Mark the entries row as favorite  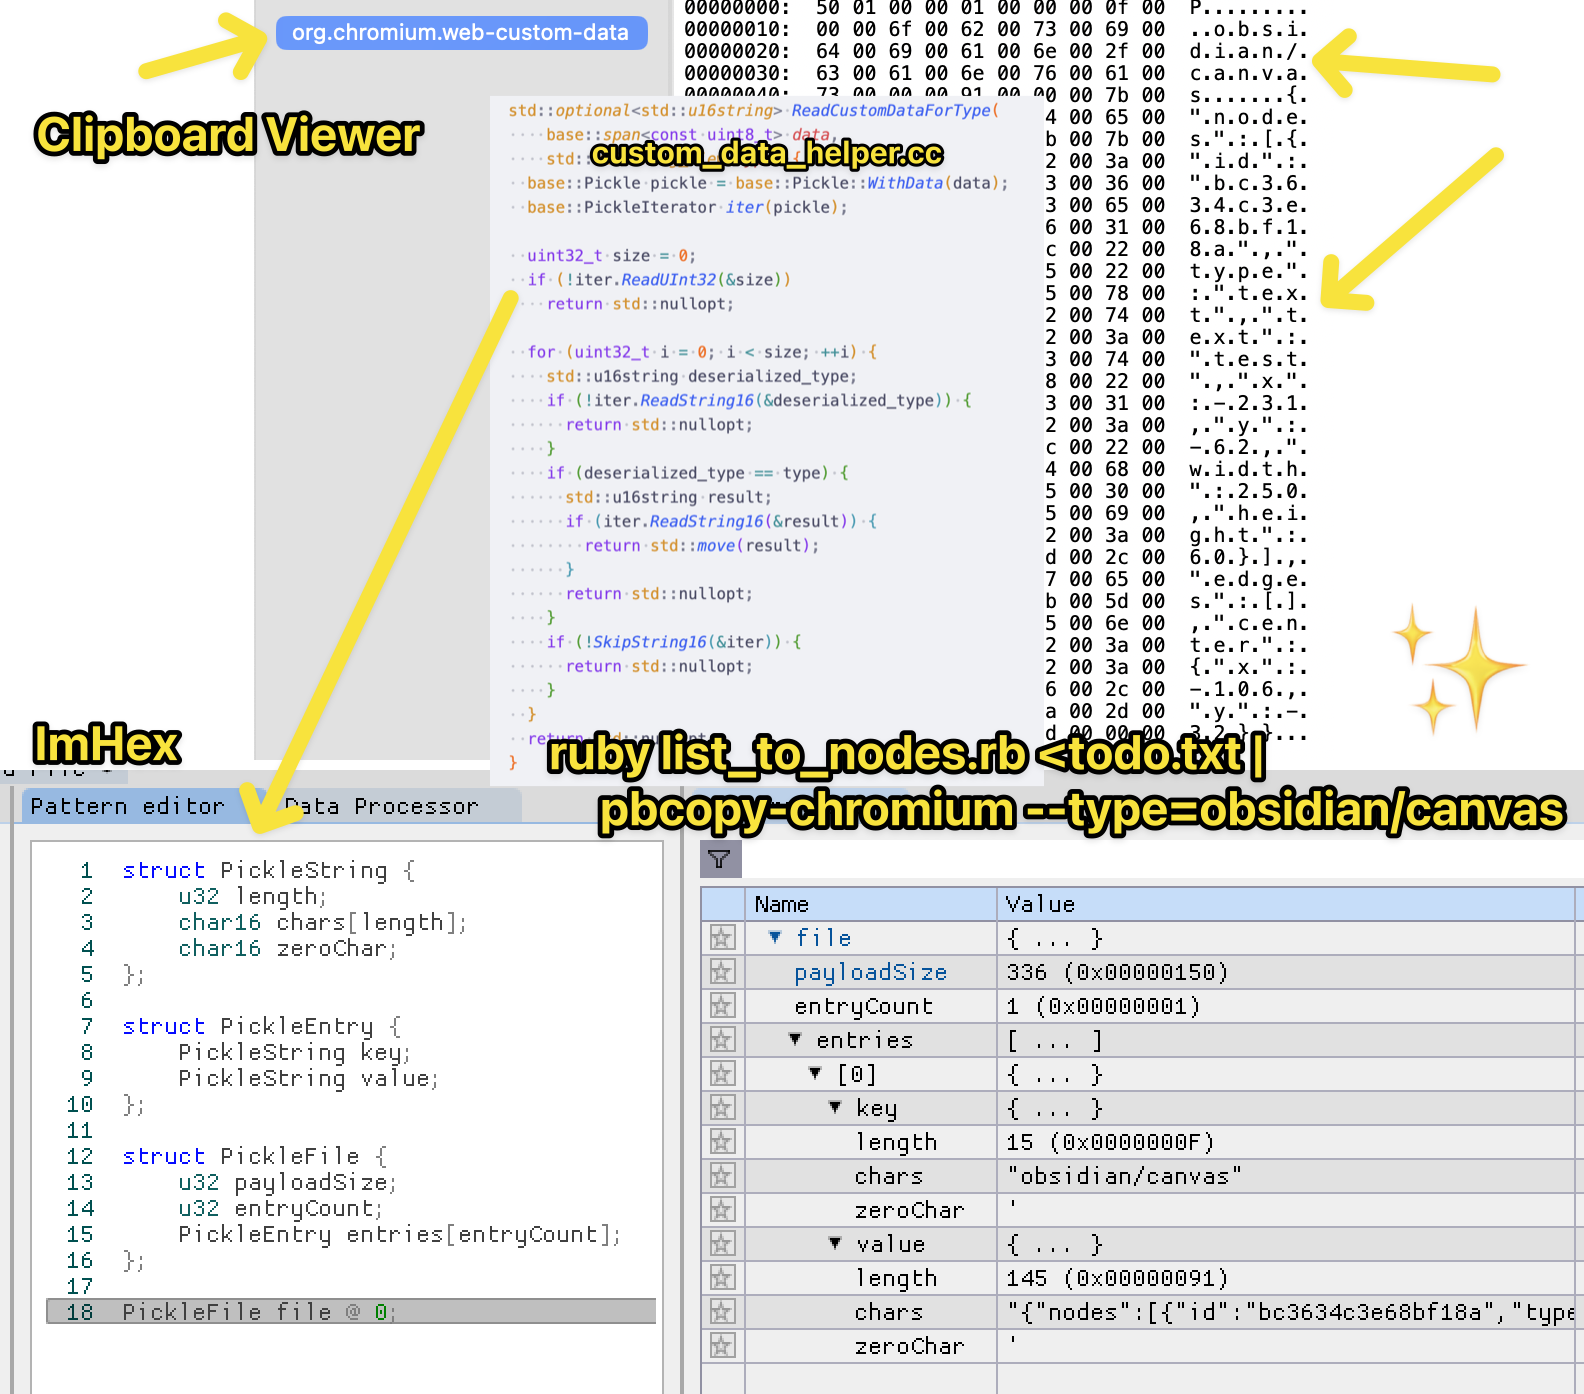[722, 1040]
